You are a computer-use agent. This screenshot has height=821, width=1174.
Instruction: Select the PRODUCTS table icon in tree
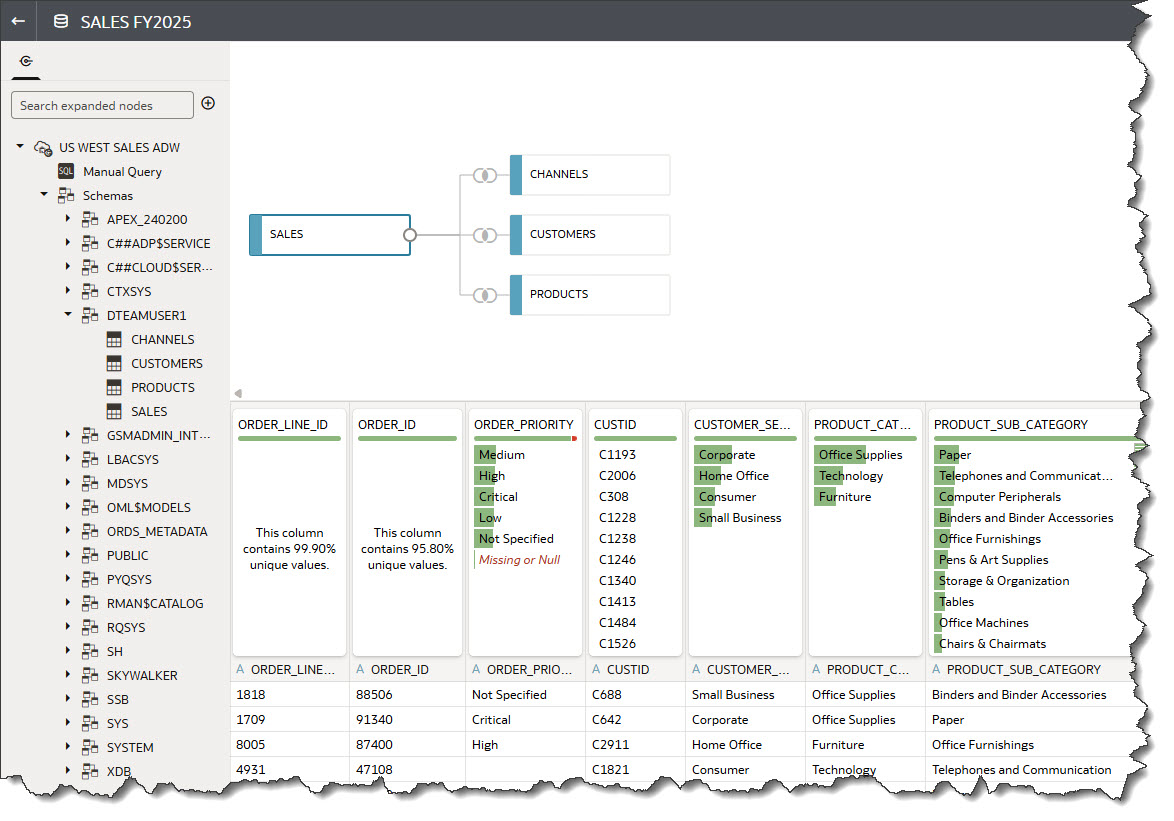(x=114, y=387)
